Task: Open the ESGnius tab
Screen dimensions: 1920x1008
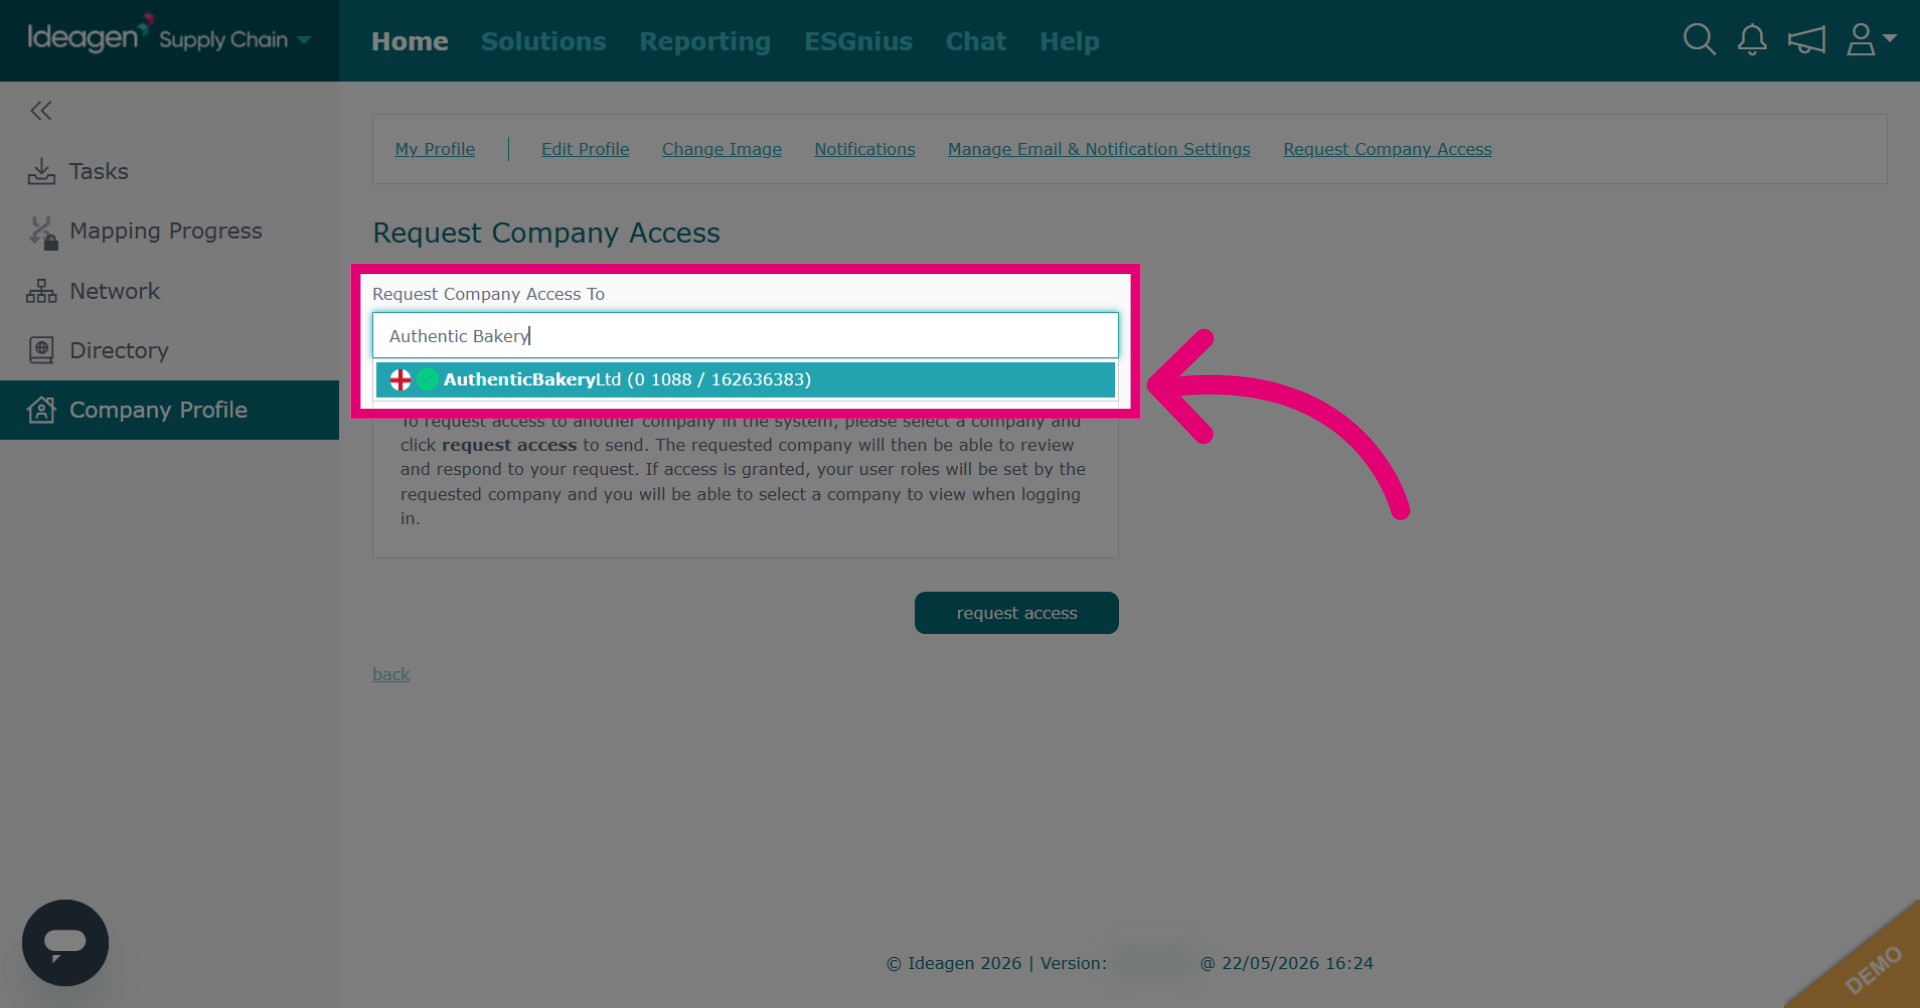Action: click(x=858, y=41)
